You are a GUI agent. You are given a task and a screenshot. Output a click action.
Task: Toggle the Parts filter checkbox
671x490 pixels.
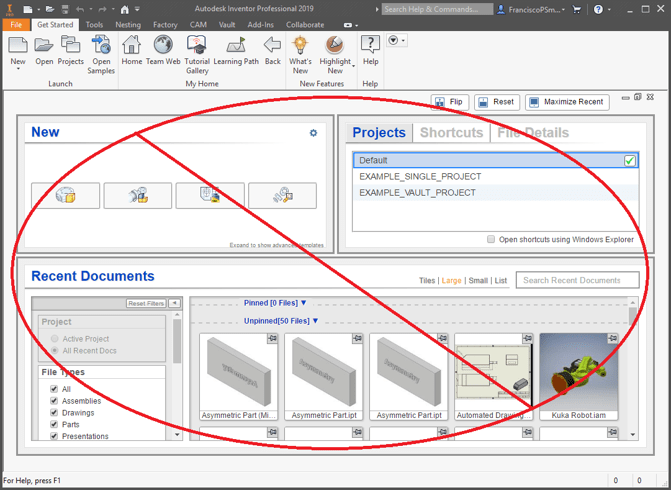pyautogui.click(x=54, y=425)
